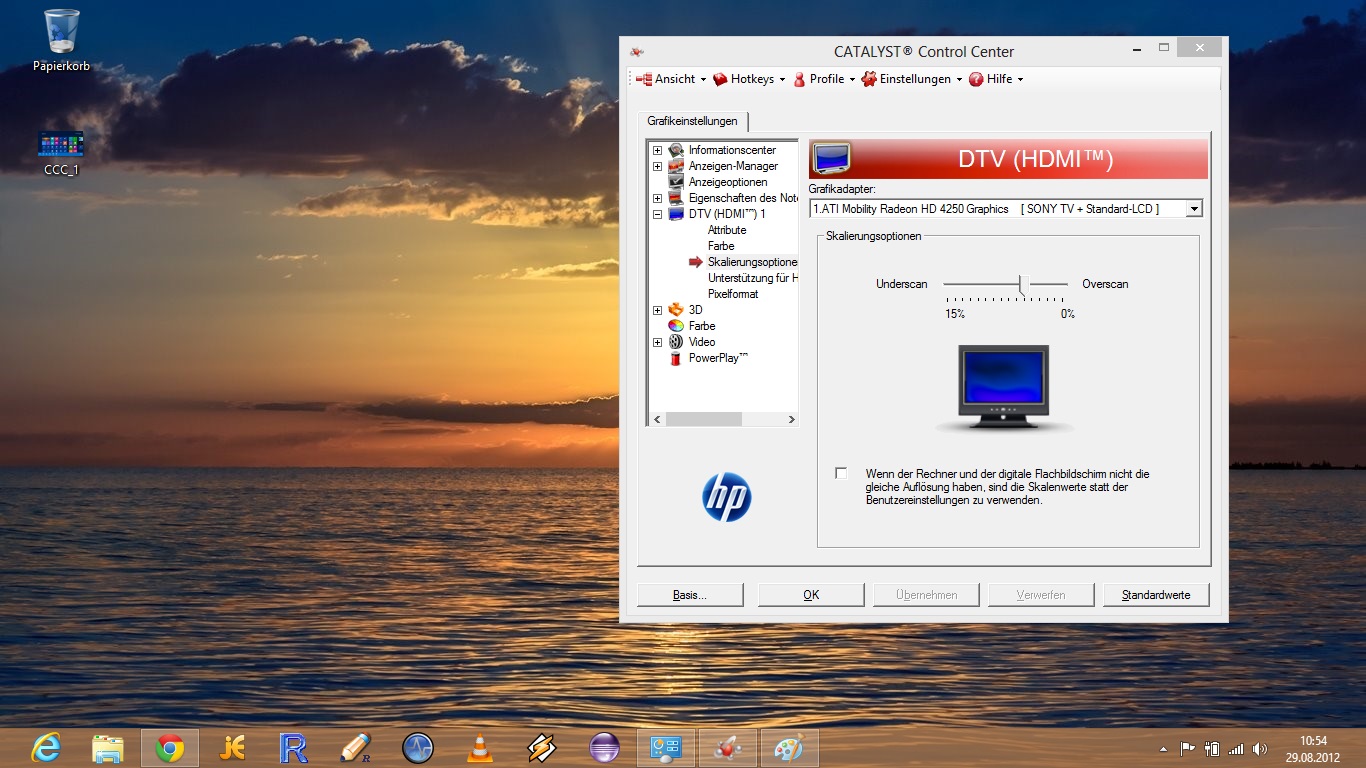This screenshot has height=768, width=1366.
Task: Click the Catalyst window title-bar icon
Action: pyautogui.click(x=637, y=51)
